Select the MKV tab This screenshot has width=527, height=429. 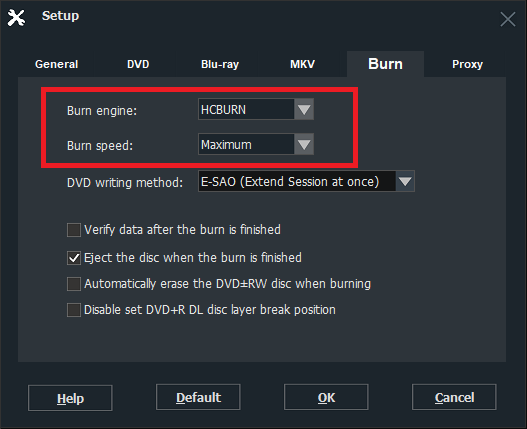point(302,64)
